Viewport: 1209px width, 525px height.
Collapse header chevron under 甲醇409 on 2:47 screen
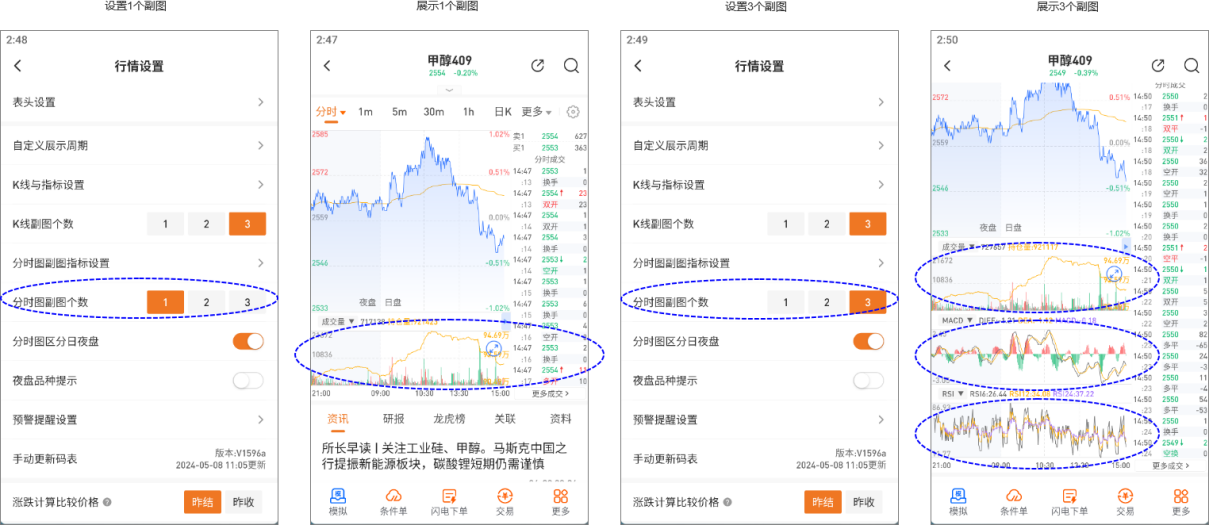click(449, 90)
